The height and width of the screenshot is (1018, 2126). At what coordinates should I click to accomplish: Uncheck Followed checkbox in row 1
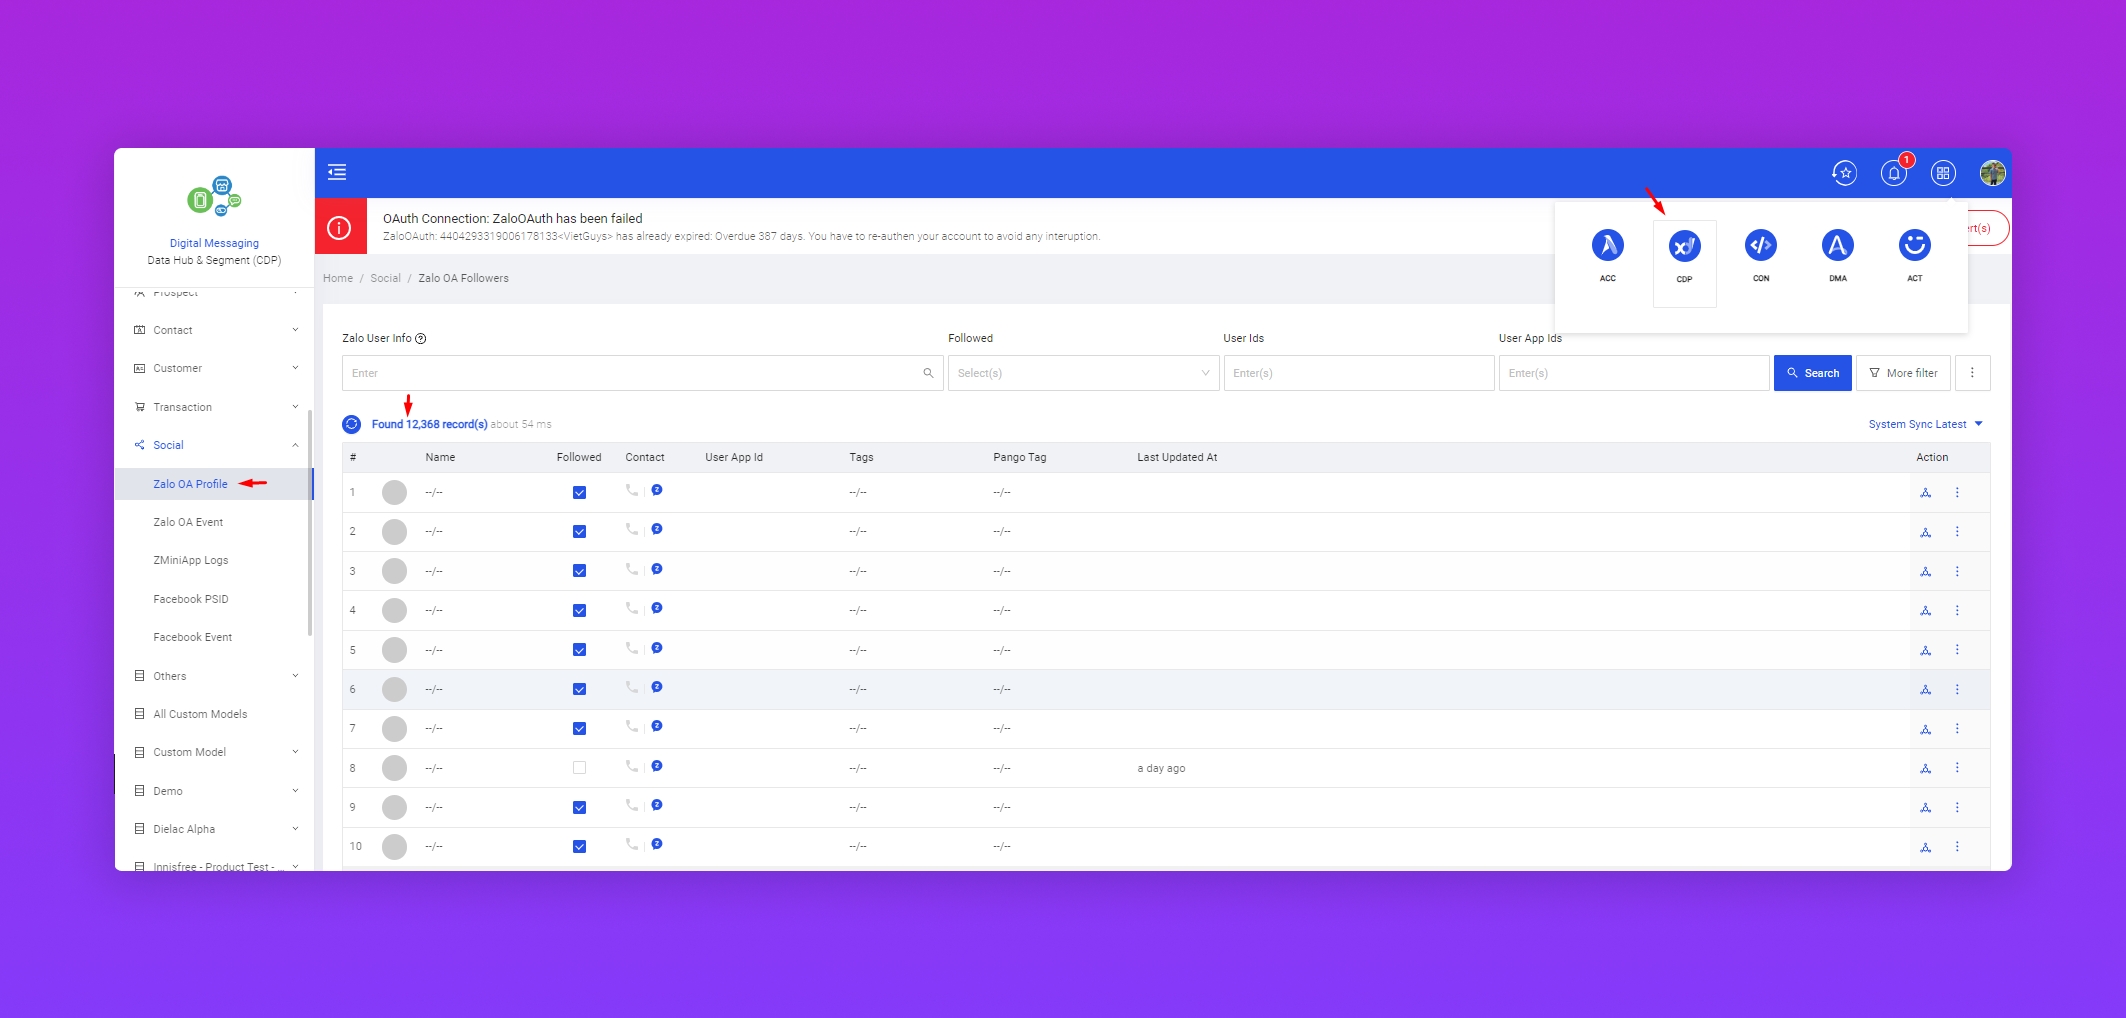579,492
